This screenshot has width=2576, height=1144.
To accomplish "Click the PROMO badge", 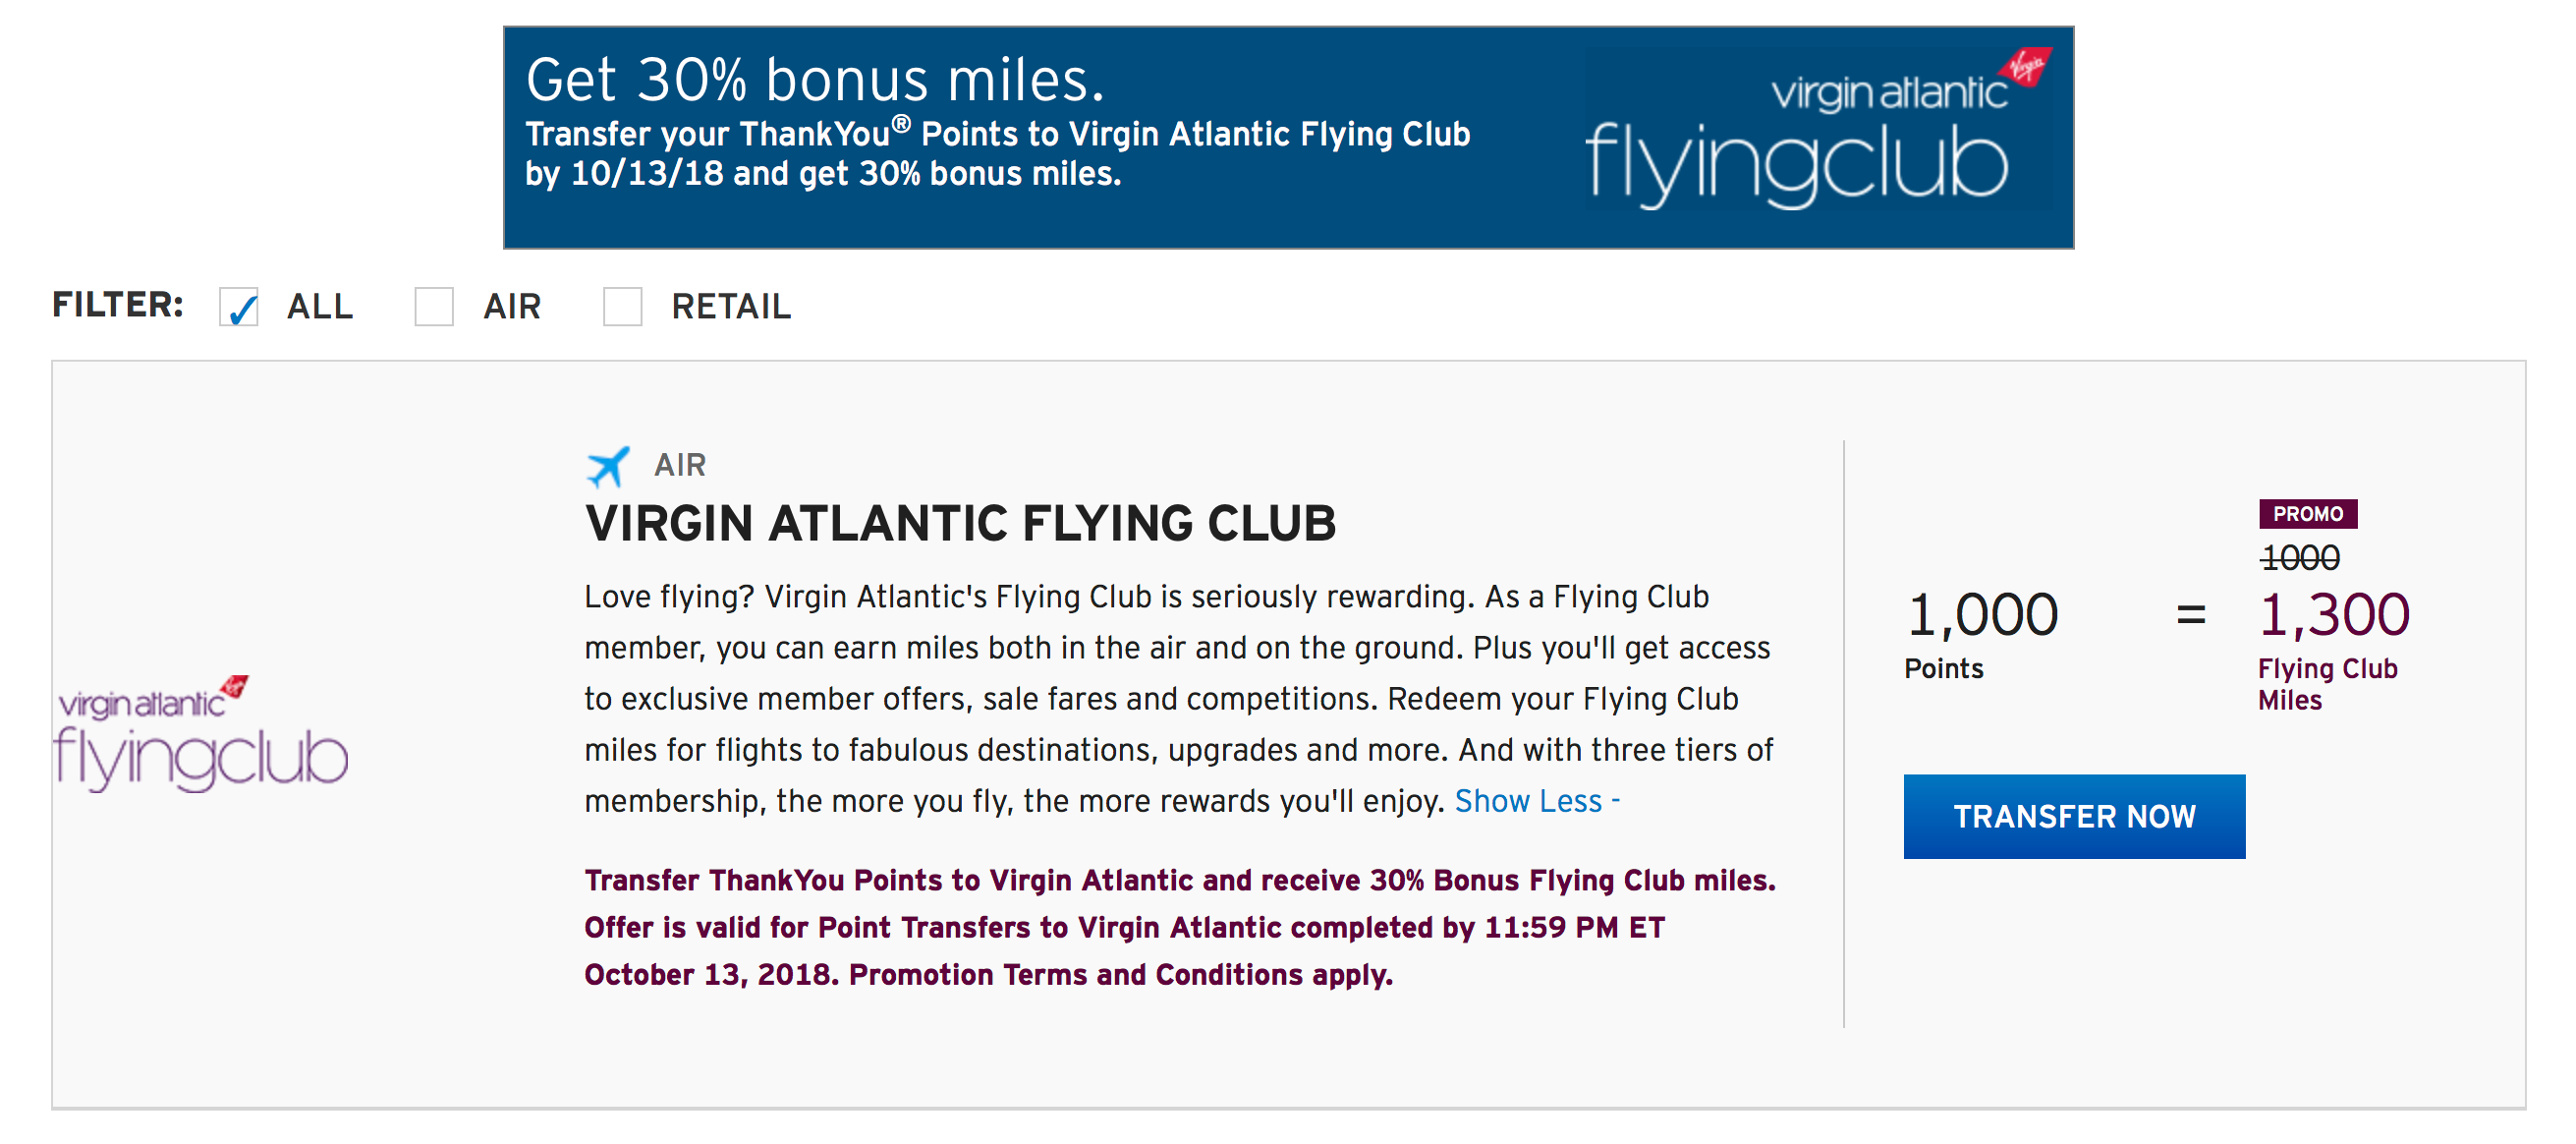I will 2307,514.
